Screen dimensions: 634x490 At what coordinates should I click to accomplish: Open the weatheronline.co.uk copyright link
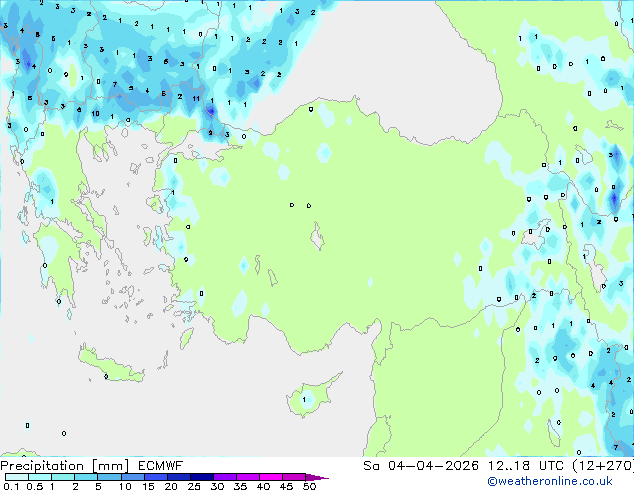550,481
